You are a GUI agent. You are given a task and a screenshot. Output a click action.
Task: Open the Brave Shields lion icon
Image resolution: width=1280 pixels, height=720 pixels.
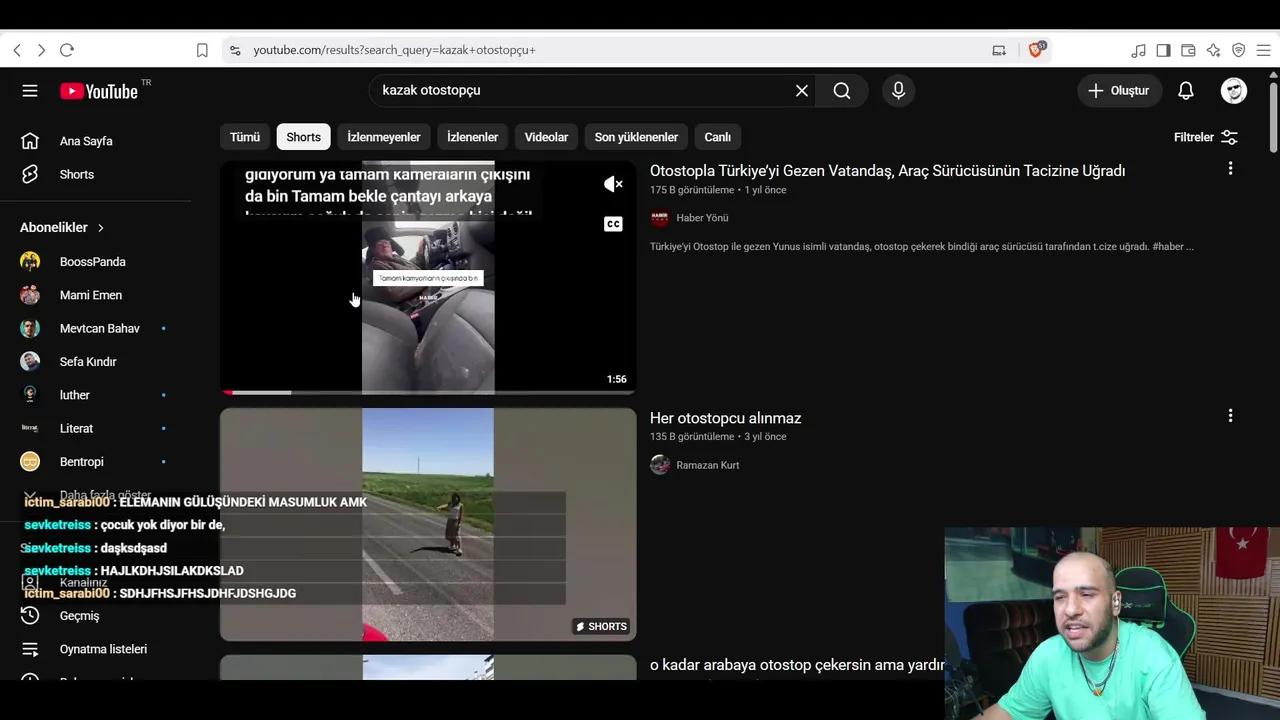[x=1036, y=50]
